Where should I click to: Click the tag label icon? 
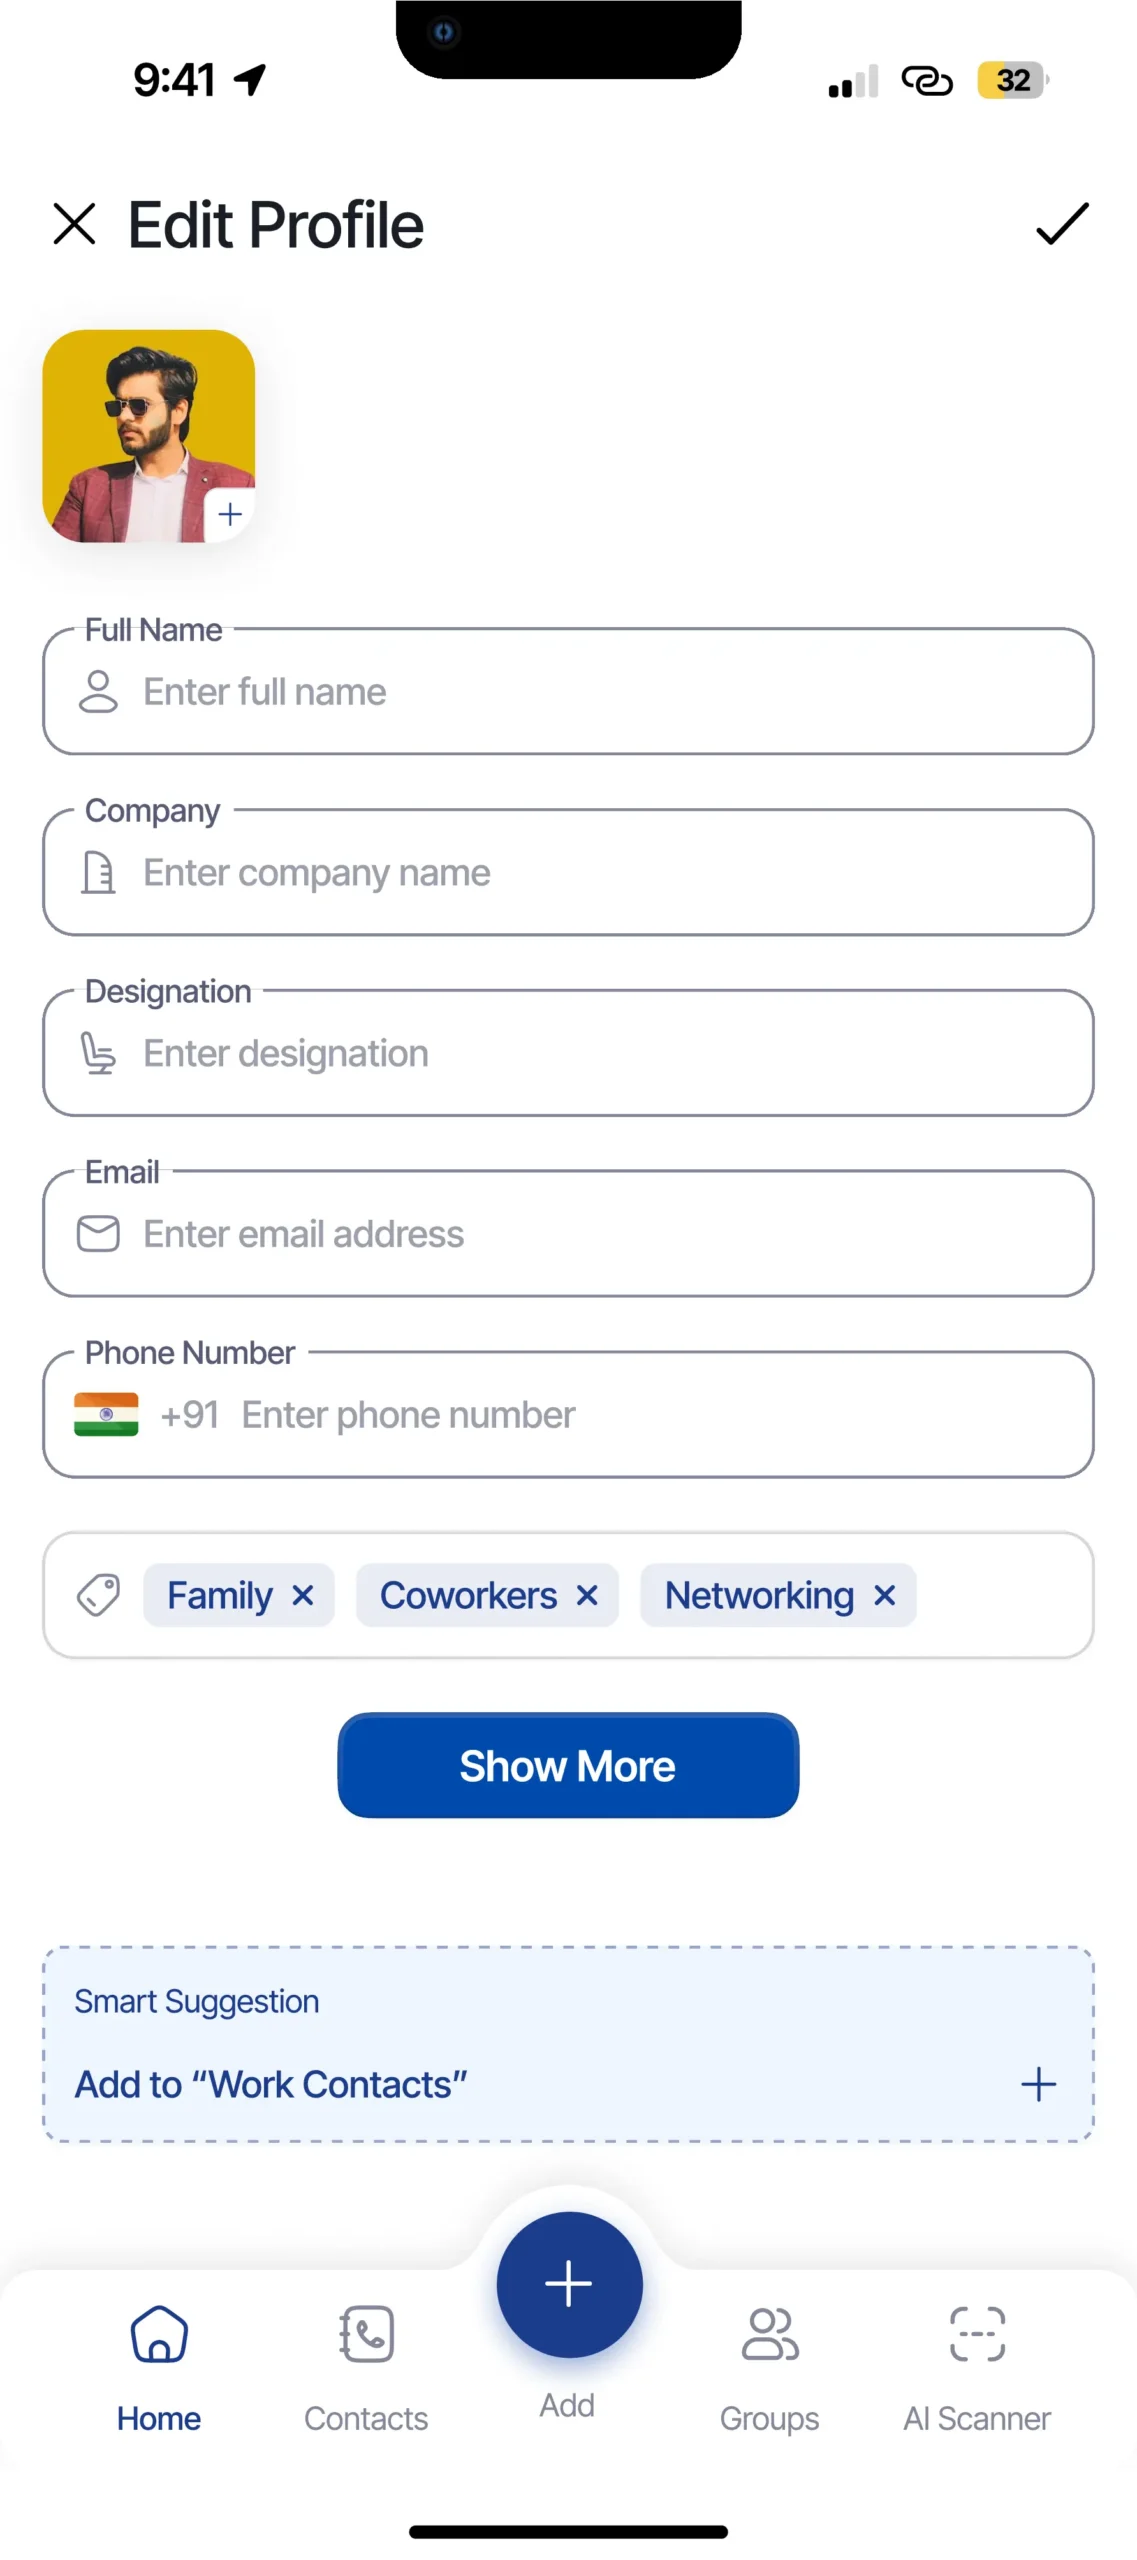point(98,1596)
